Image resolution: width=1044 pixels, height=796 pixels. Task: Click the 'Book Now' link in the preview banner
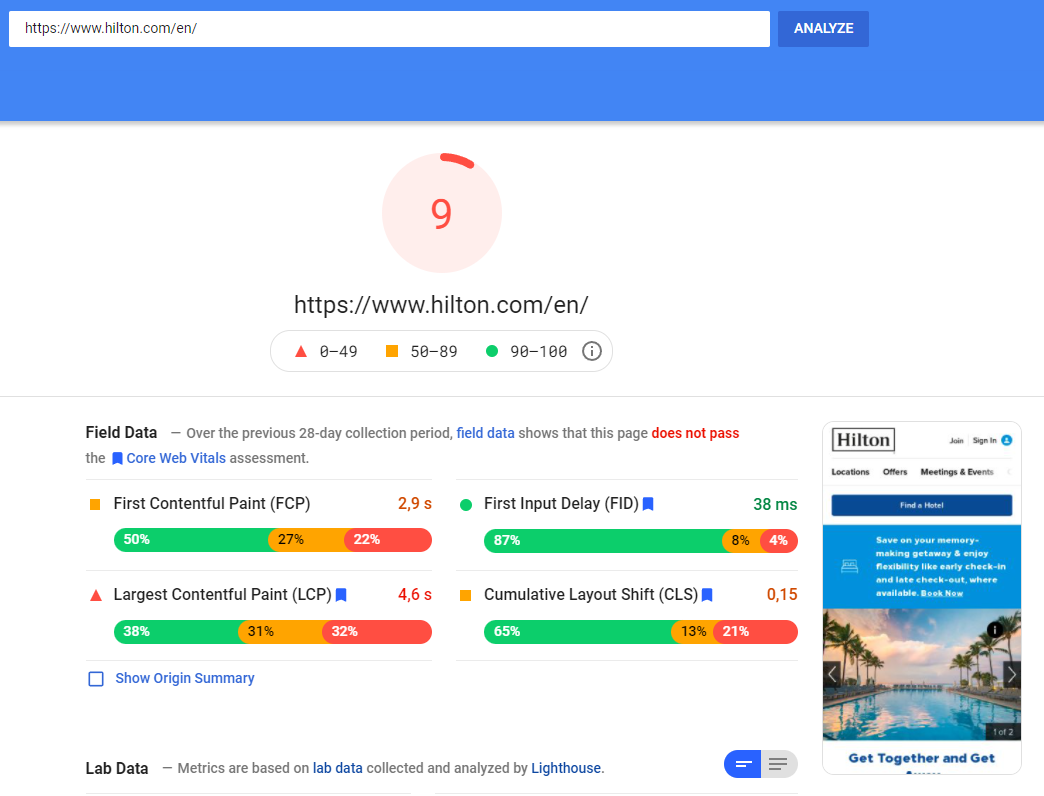(941, 593)
